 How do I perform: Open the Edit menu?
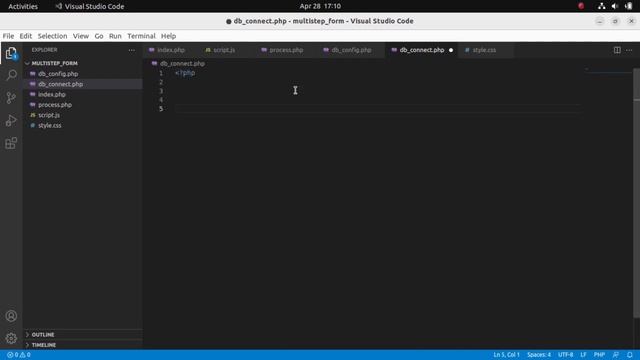tap(26, 36)
